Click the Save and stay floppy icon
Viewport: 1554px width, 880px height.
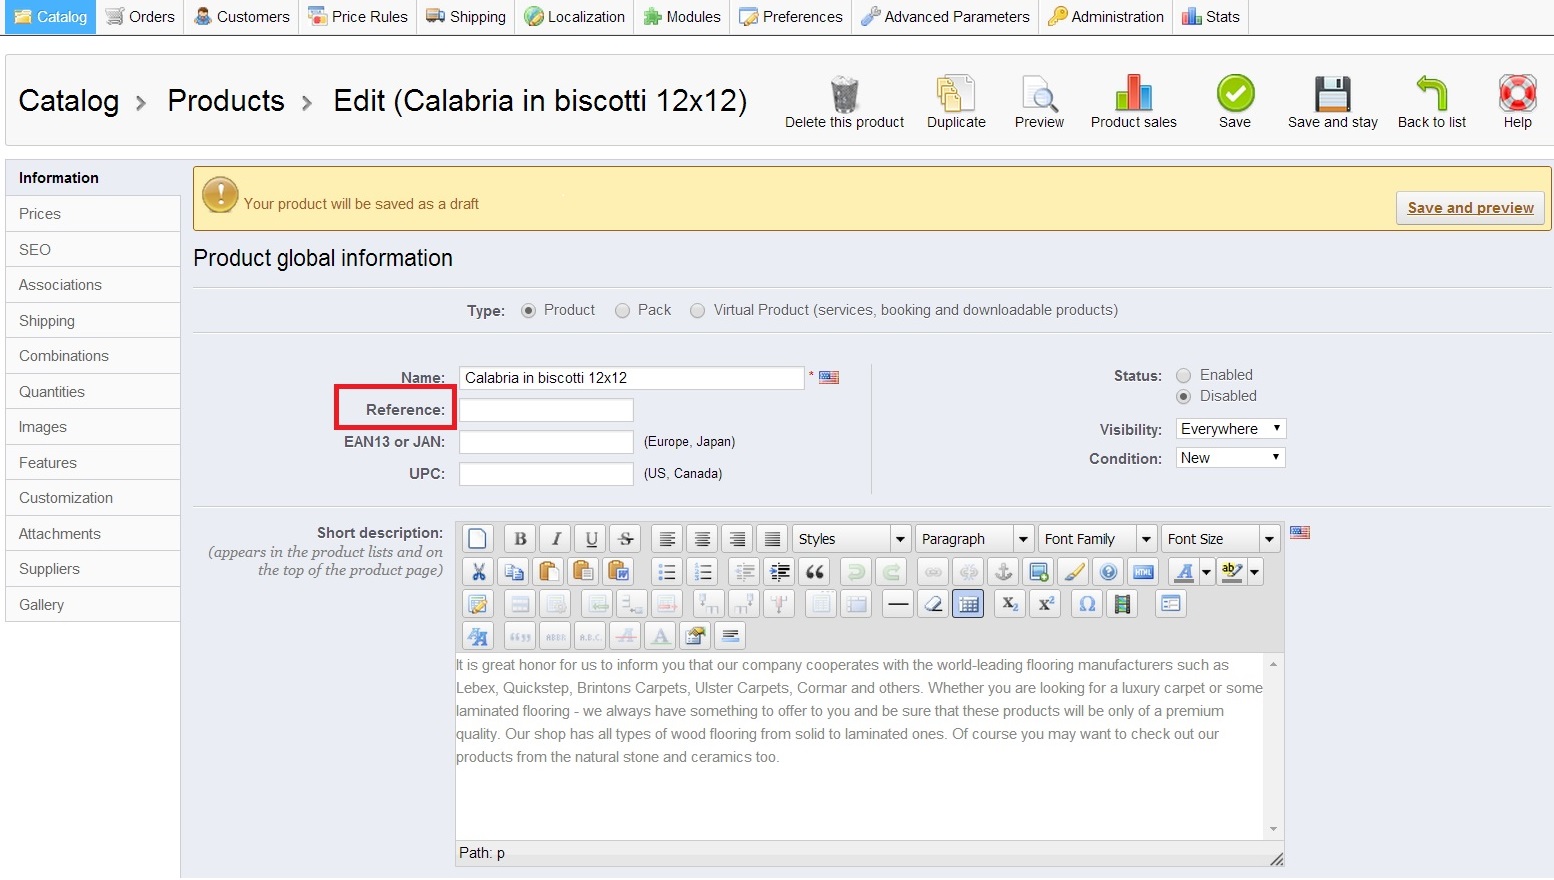tap(1332, 95)
